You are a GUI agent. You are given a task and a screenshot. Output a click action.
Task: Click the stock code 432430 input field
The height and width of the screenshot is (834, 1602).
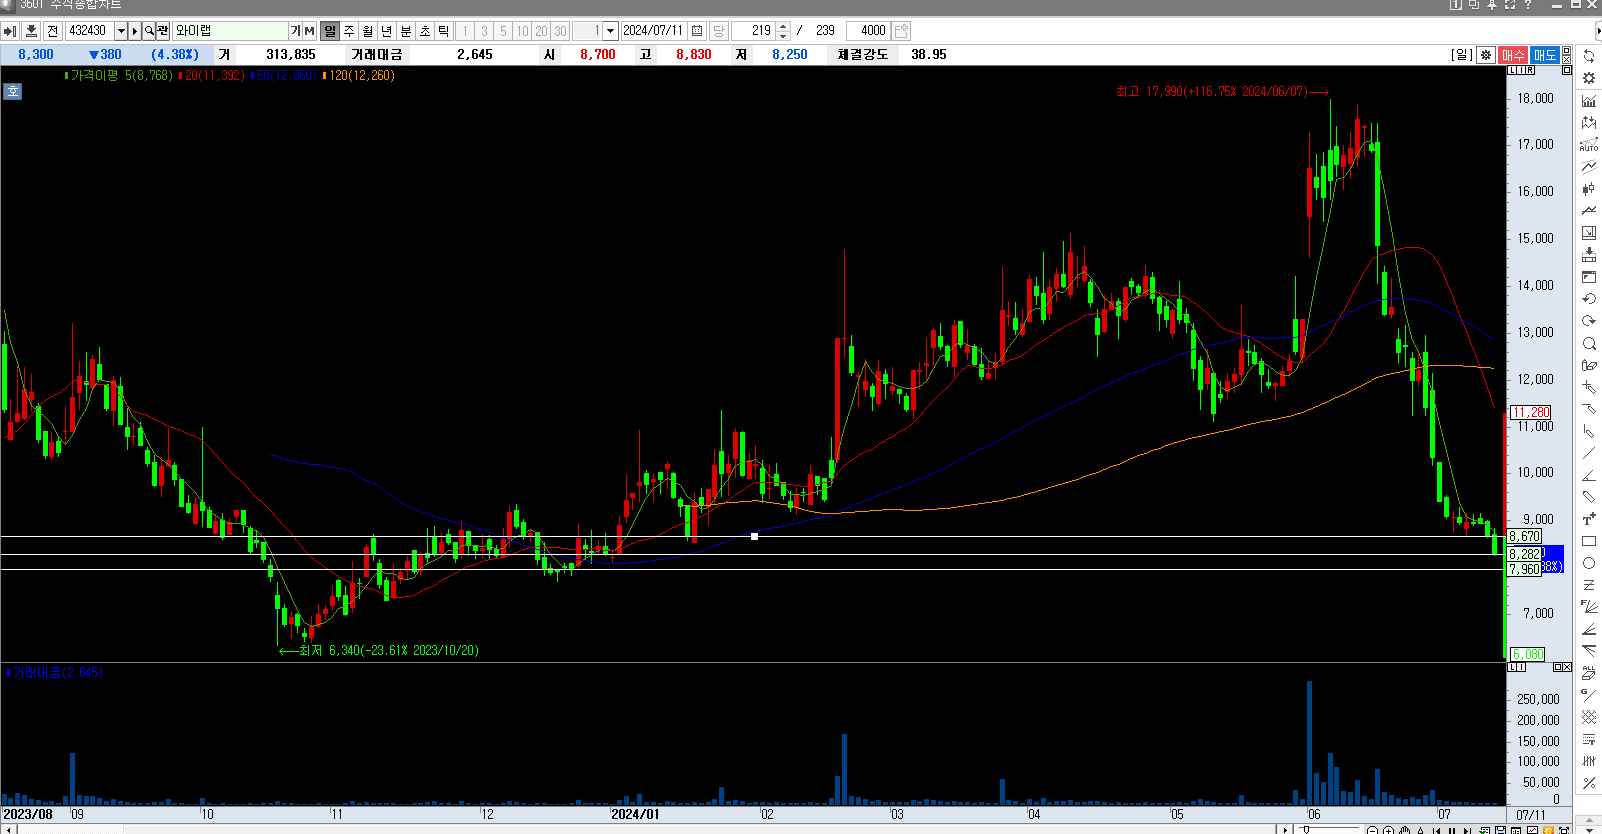click(x=90, y=31)
